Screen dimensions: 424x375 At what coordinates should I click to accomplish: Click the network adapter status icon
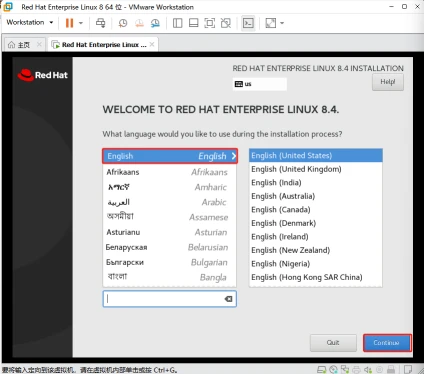click(x=345, y=370)
